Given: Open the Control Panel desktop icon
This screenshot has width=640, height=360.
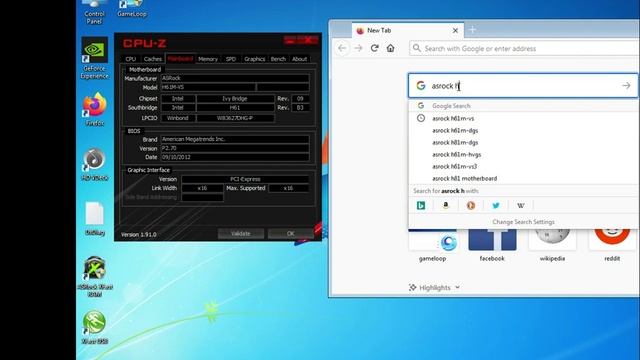Looking at the screenshot, I should (x=94, y=11).
